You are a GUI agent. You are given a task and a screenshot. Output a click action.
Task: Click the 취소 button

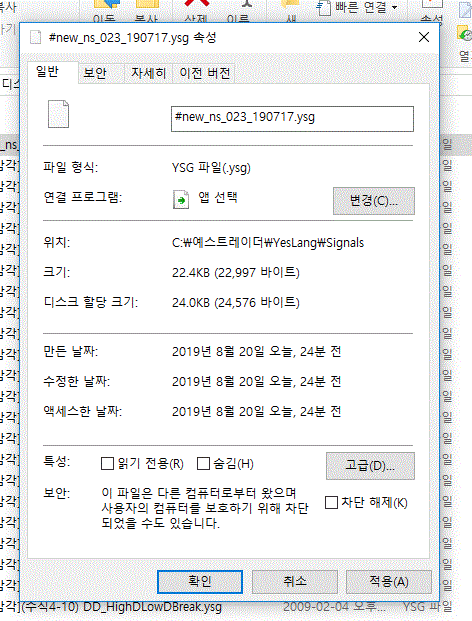(295, 581)
